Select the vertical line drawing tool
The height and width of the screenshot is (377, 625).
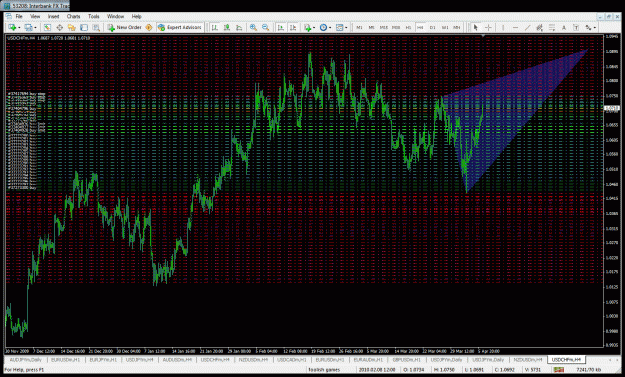503,27
